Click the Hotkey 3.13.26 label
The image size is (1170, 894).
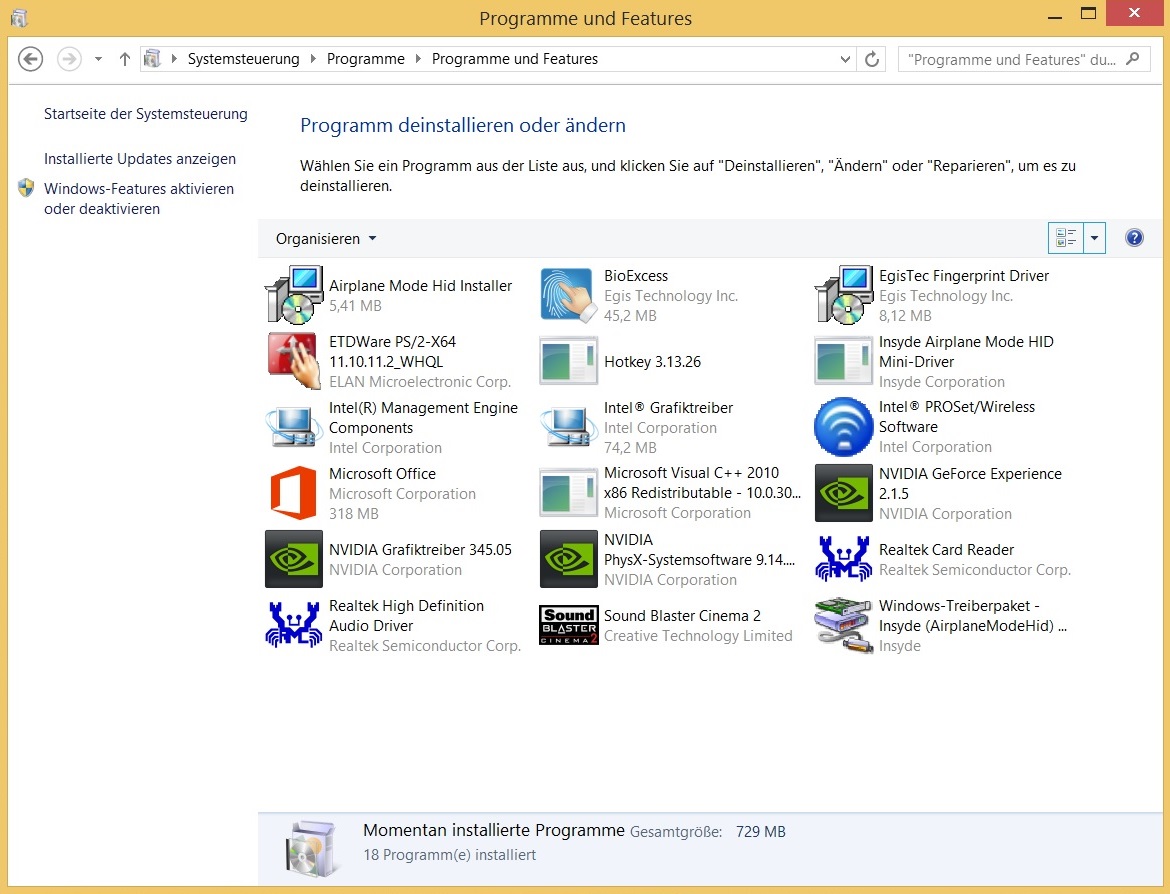point(652,362)
